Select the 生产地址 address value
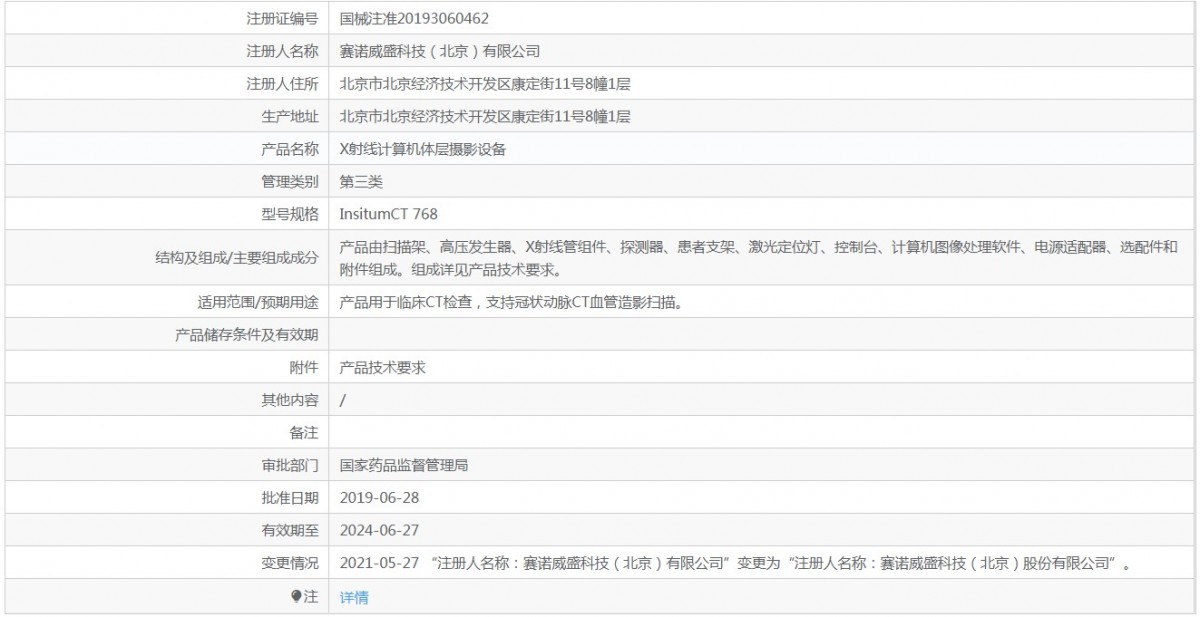Image resolution: width=1200 pixels, height=617 pixels. point(485,117)
